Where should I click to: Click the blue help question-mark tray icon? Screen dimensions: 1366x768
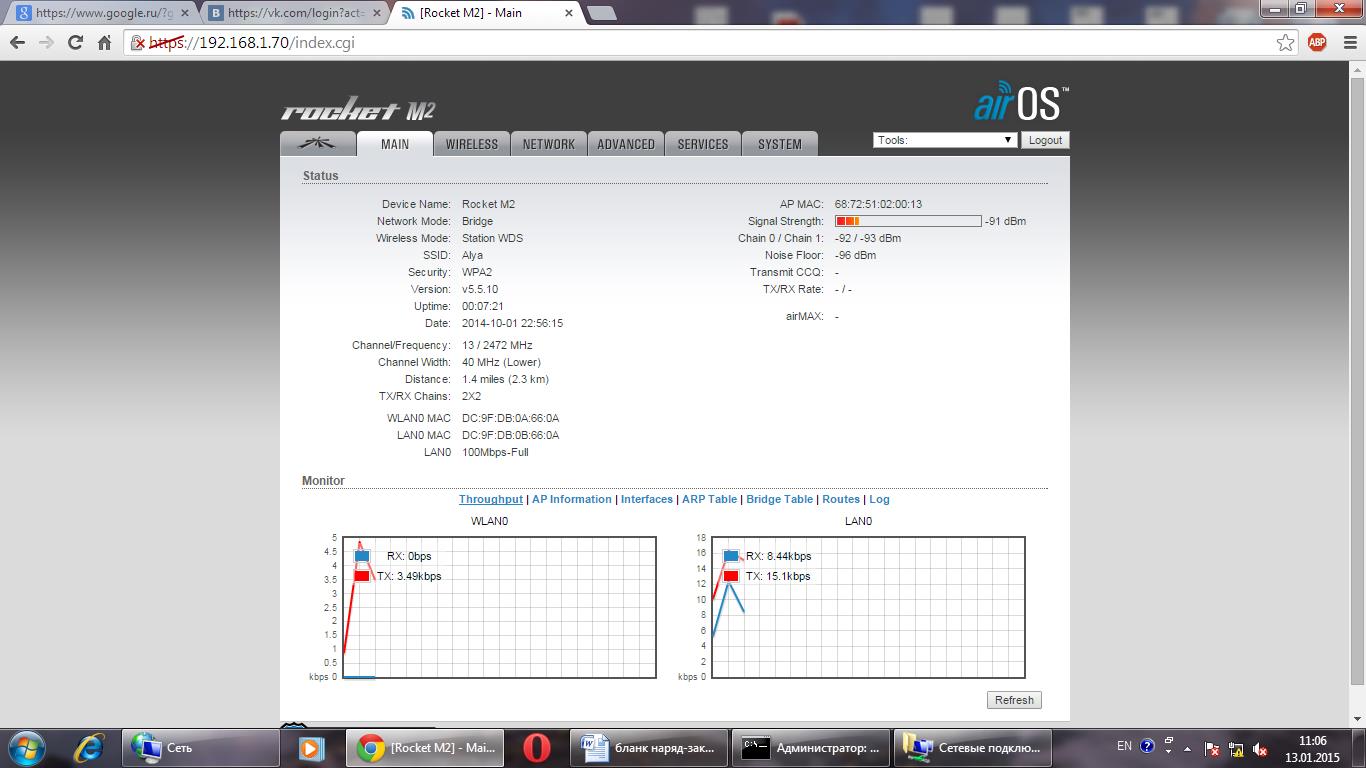1148,746
